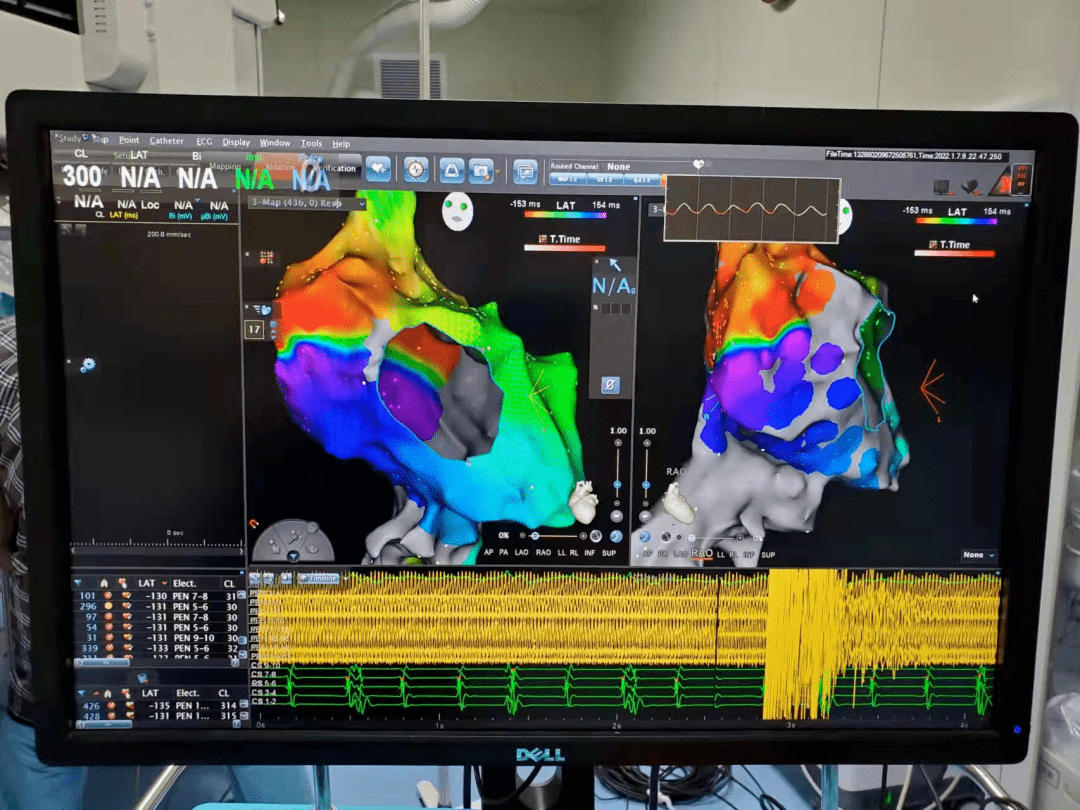Screen dimensions: 1080x810
Task: Open the Display menu
Action: [x=236, y=143]
